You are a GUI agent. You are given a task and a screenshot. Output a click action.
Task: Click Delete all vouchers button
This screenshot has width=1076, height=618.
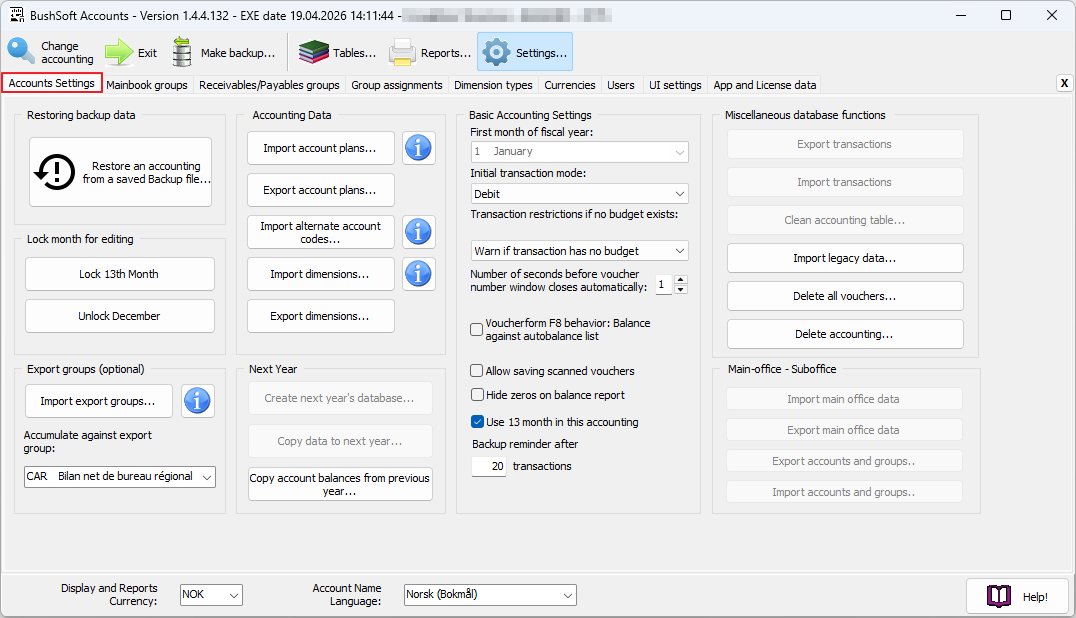[845, 296]
